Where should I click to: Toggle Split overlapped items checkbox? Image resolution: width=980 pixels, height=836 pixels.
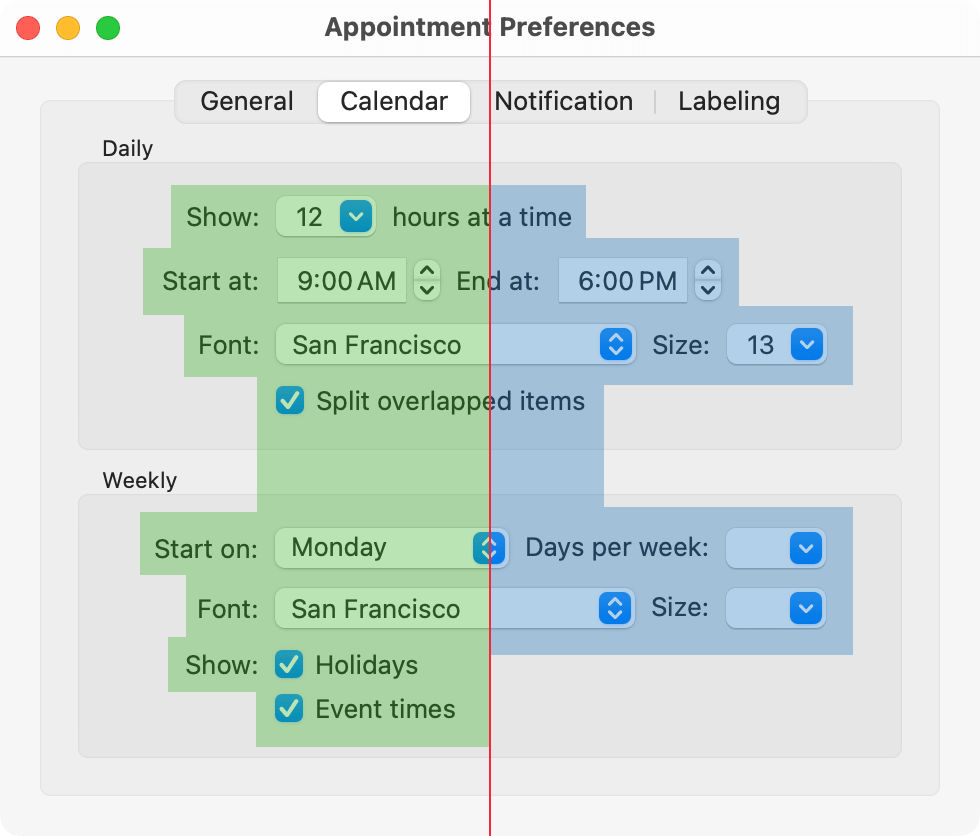290,401
